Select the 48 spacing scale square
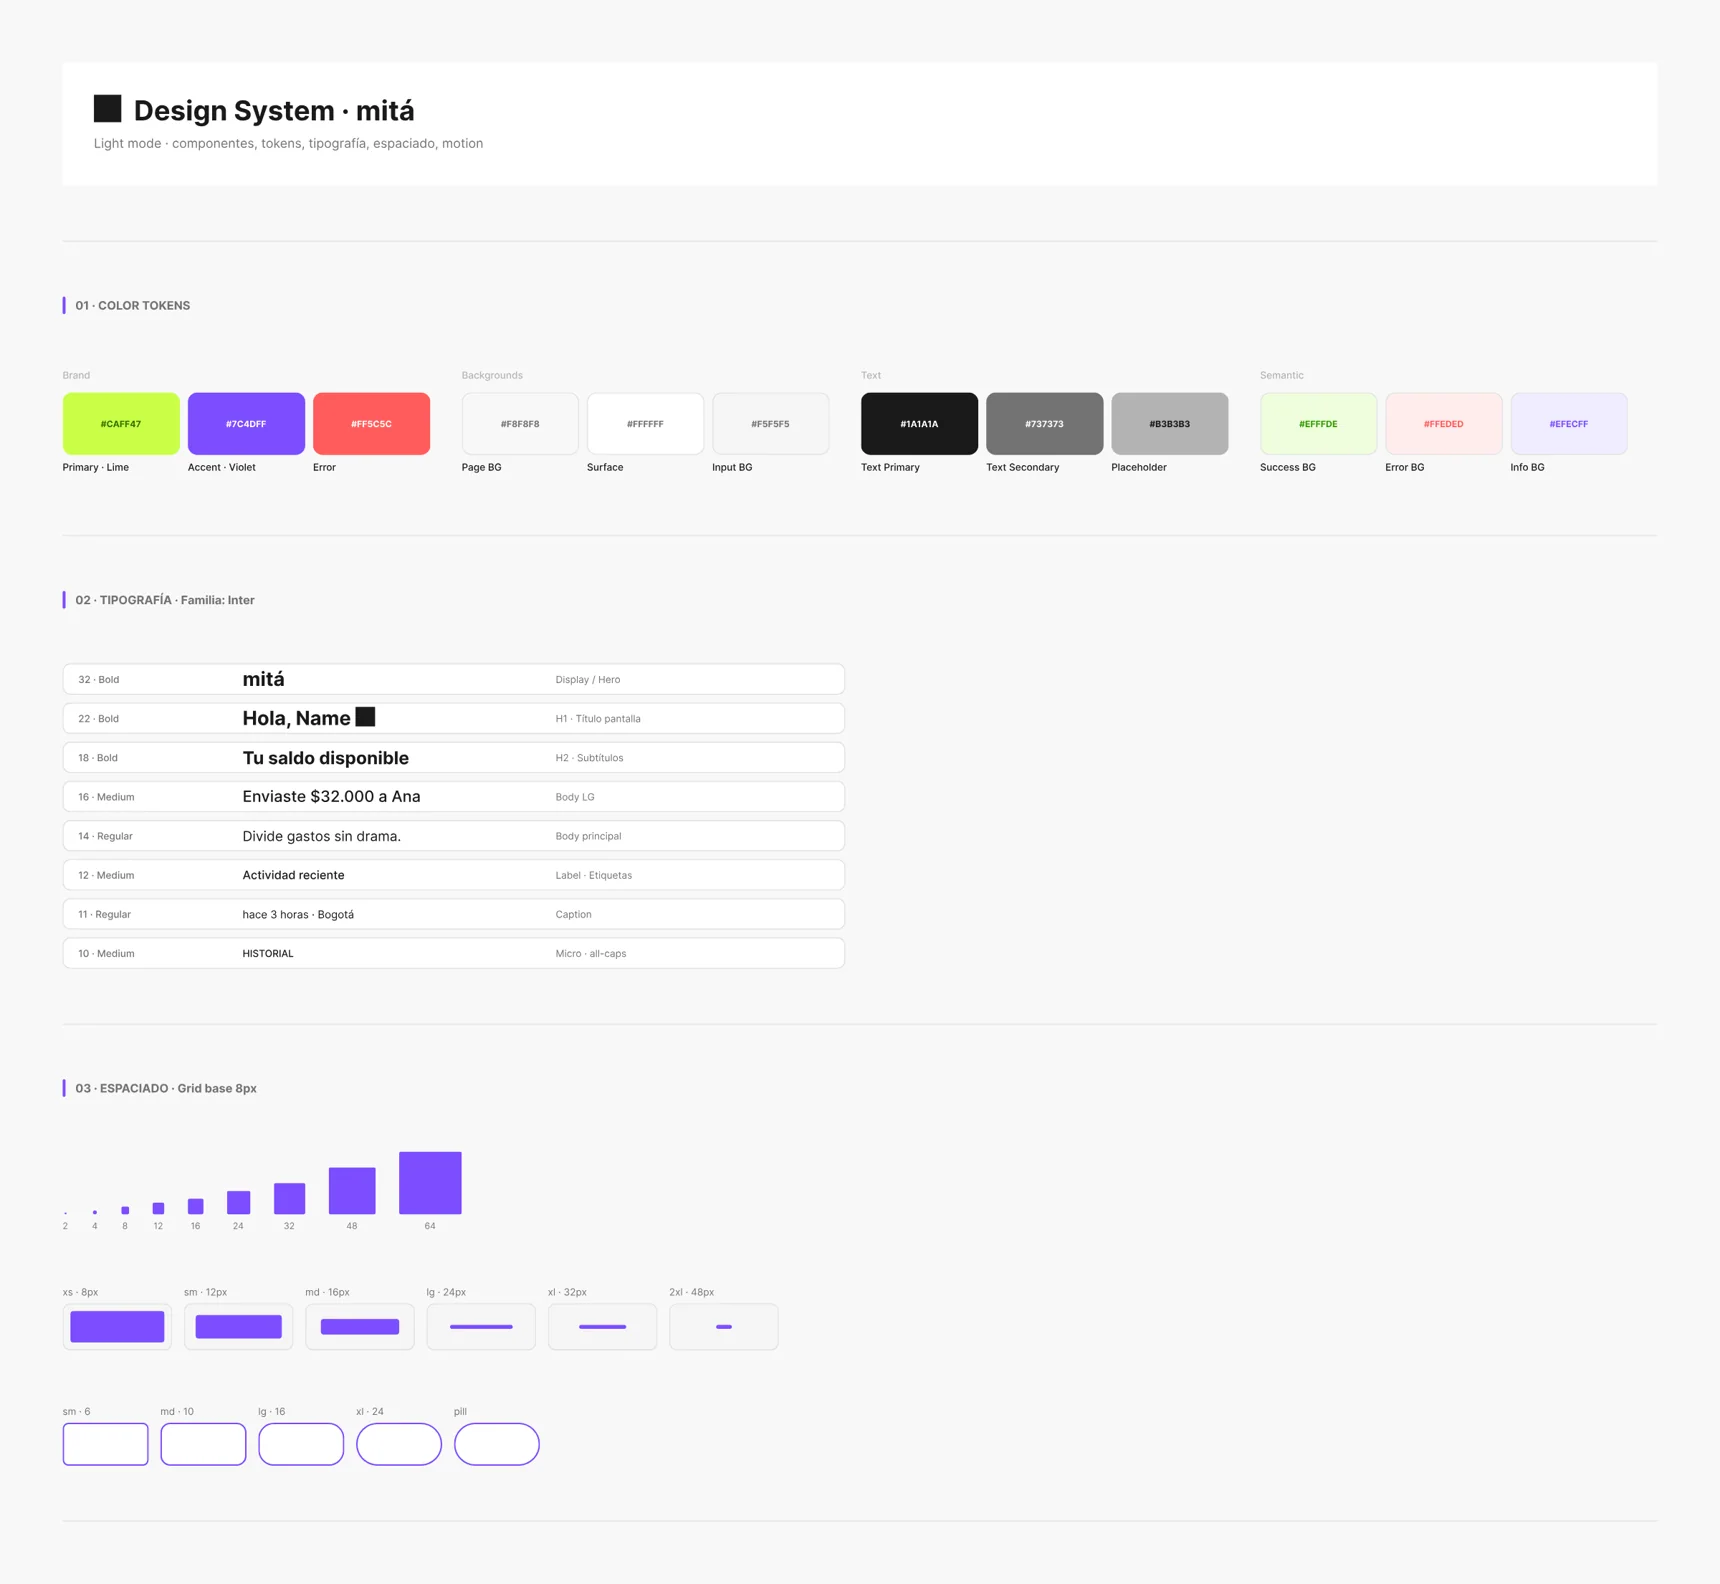This screenshot has width=1720, height=1584. (x=352, y=1190)
